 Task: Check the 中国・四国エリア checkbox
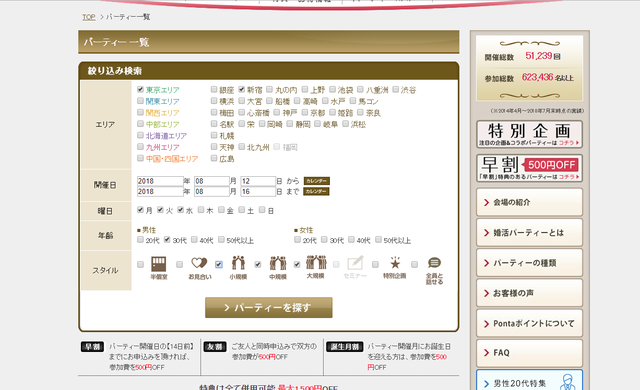point(140,158)
